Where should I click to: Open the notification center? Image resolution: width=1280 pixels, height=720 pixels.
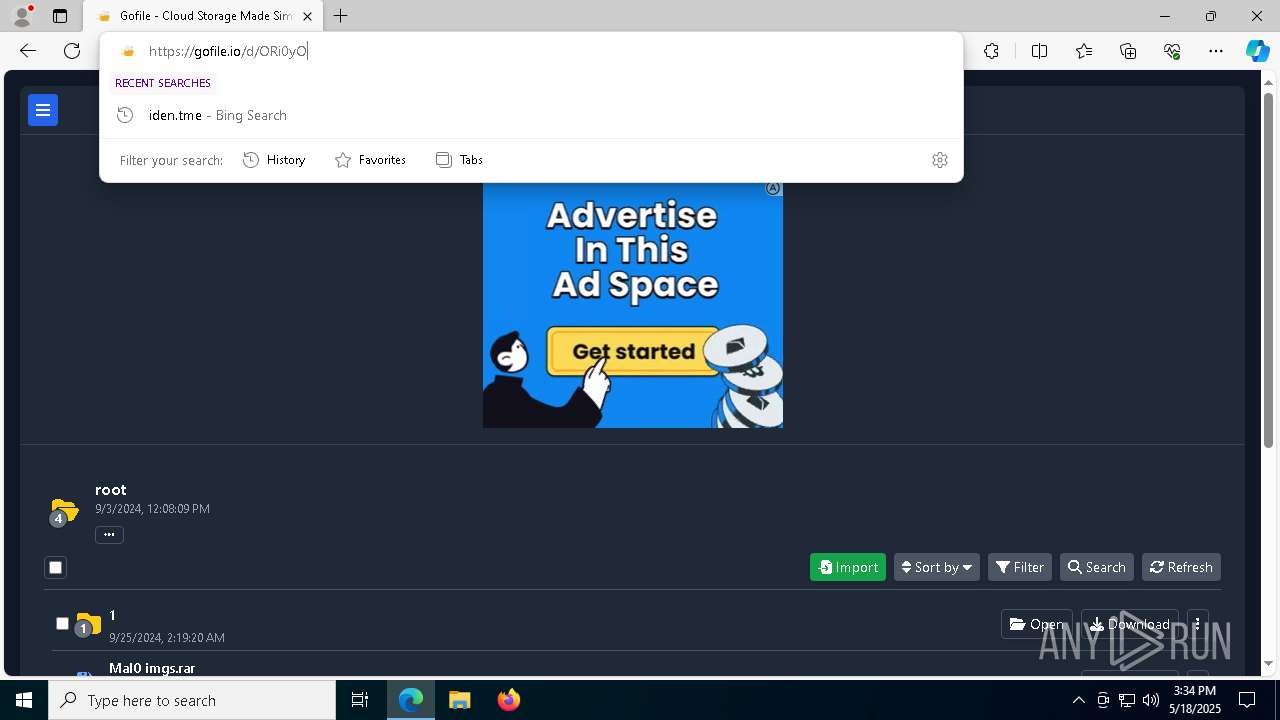1247,700
